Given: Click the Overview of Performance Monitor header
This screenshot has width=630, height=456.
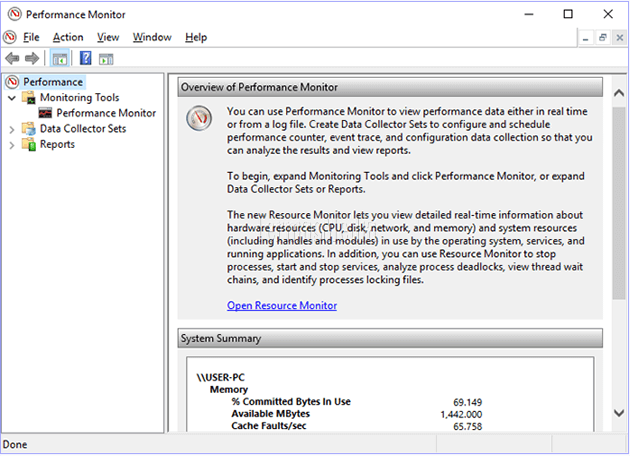Looking at the screenshot, I should 390,87.
